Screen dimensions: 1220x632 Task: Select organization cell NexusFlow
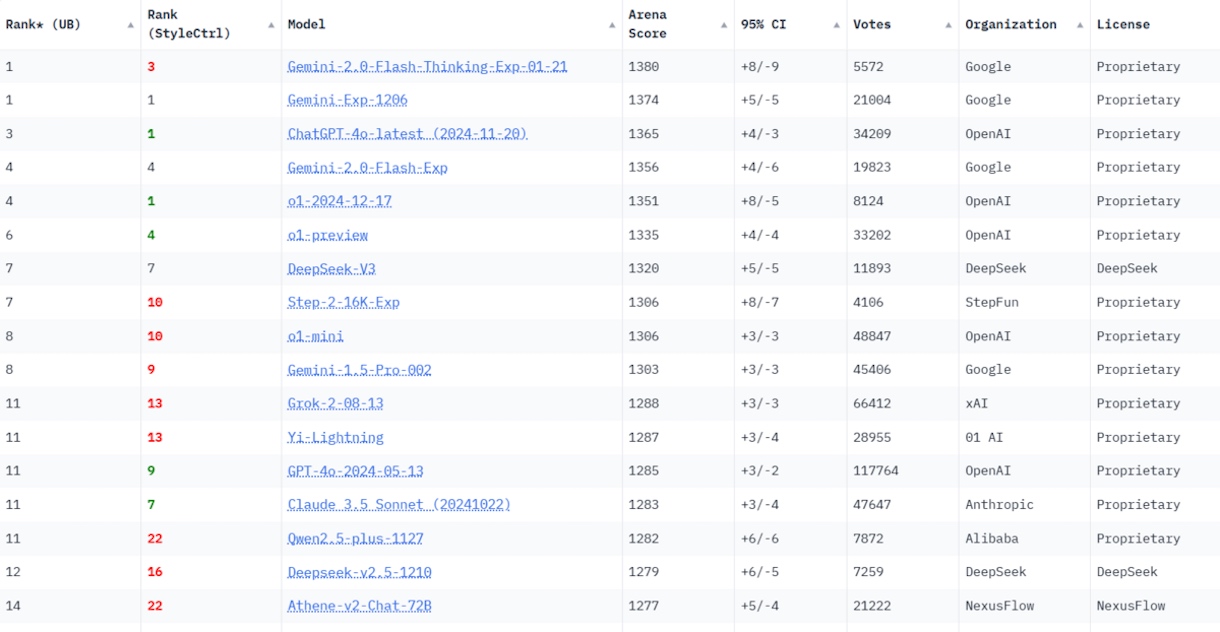(x=999, y=606)
